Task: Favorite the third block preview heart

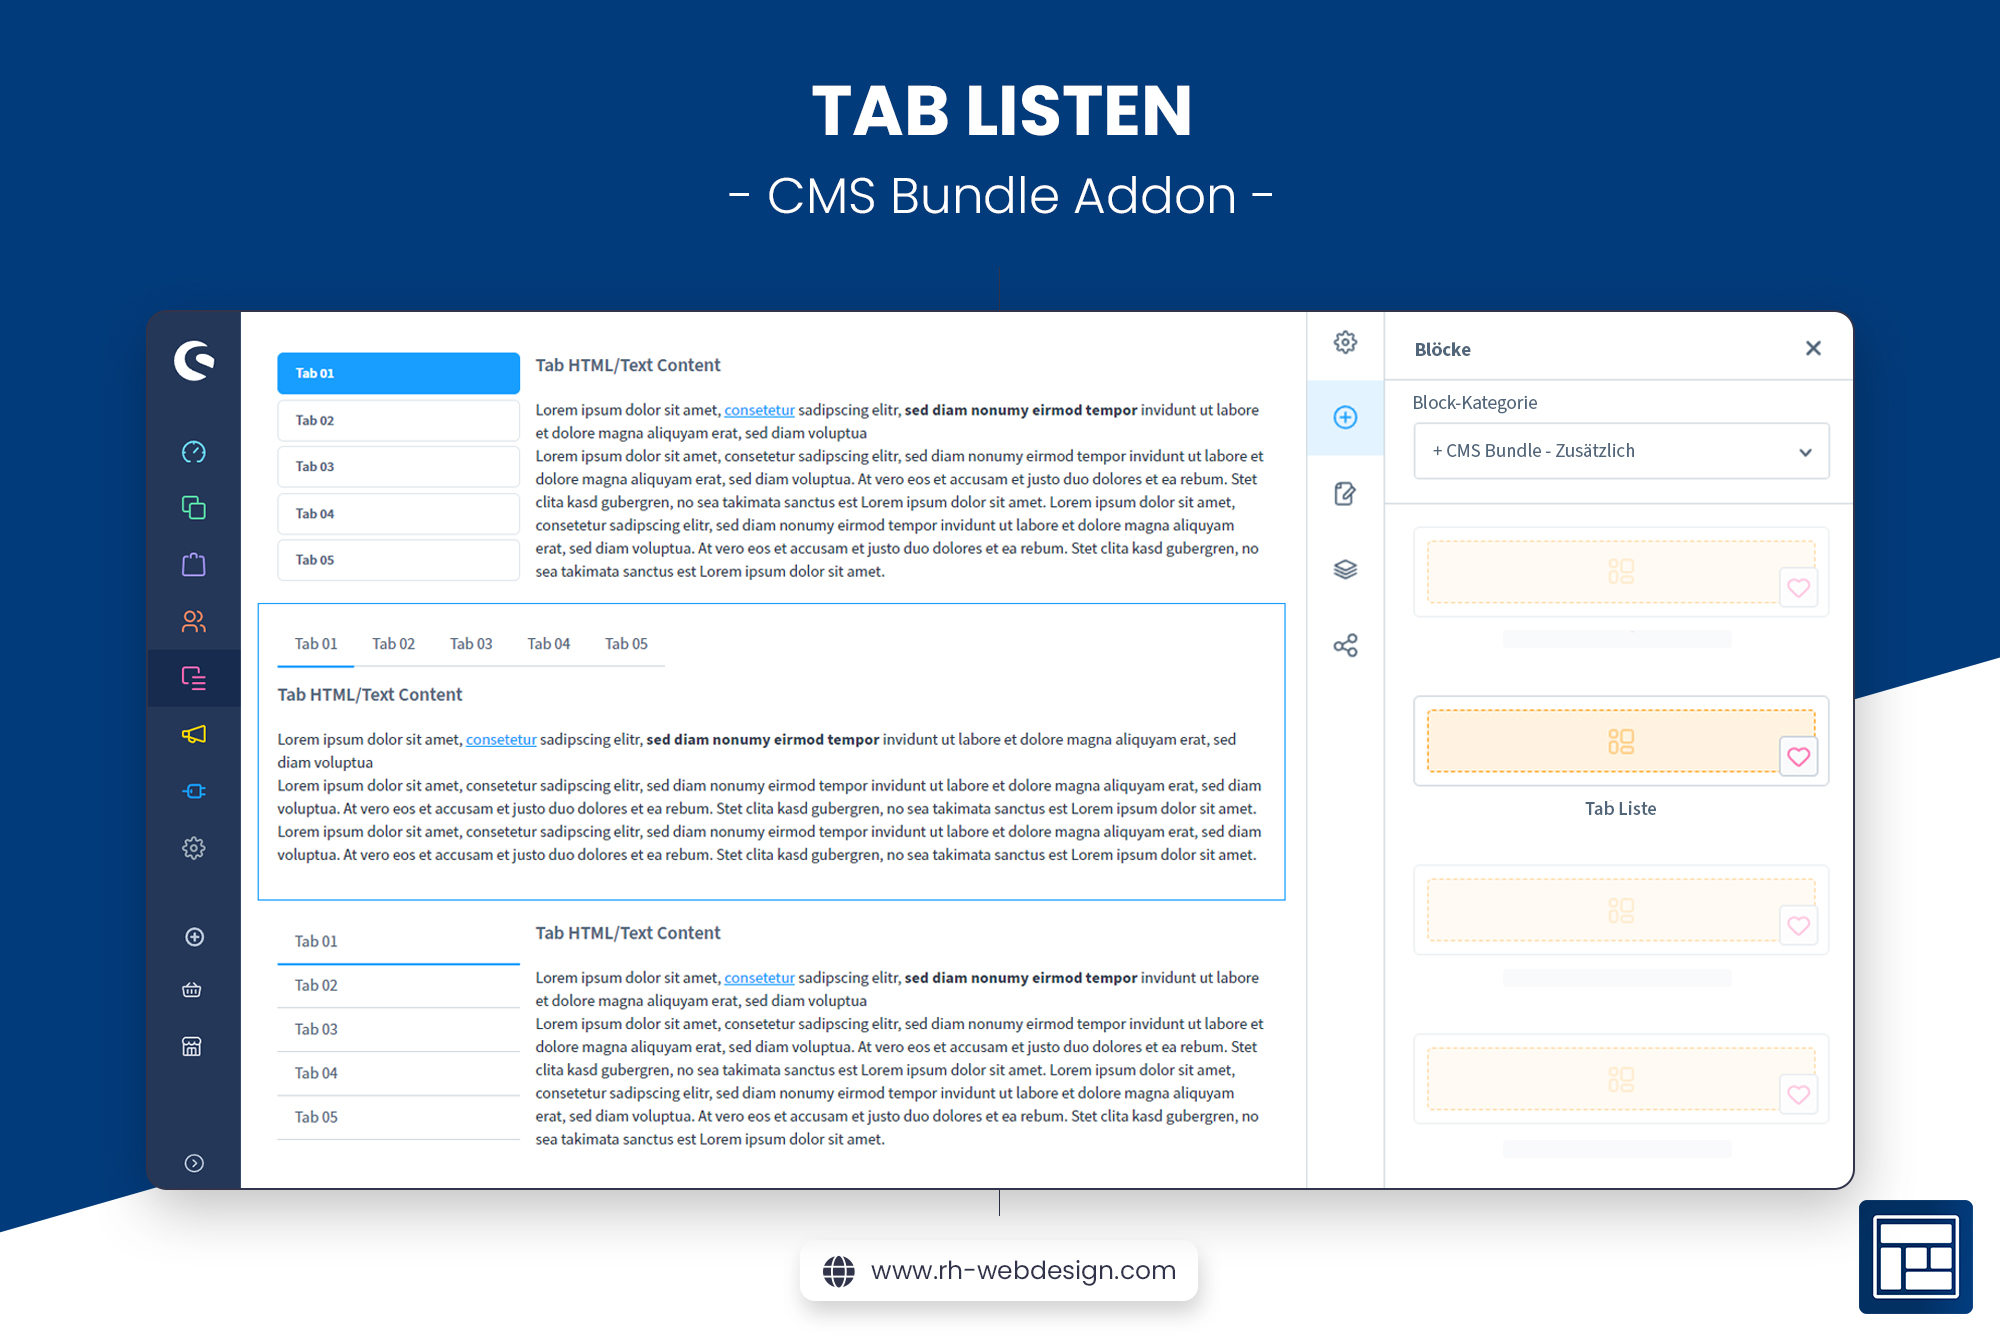Action: [x=1798, y=926]
